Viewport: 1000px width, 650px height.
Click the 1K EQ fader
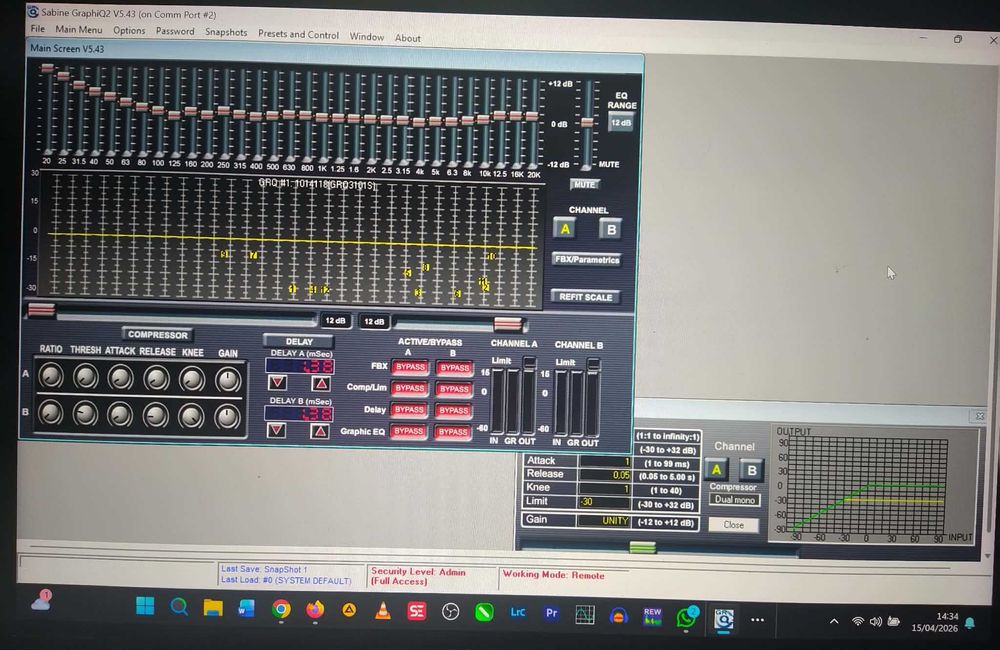(322, 117)
